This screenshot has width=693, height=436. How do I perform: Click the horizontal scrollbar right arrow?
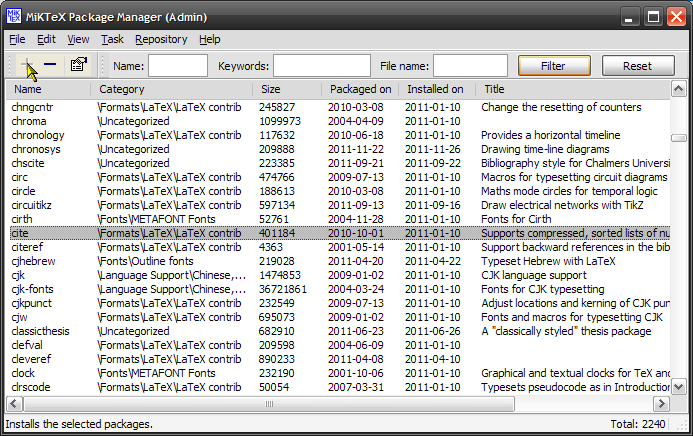pos(661,404)
